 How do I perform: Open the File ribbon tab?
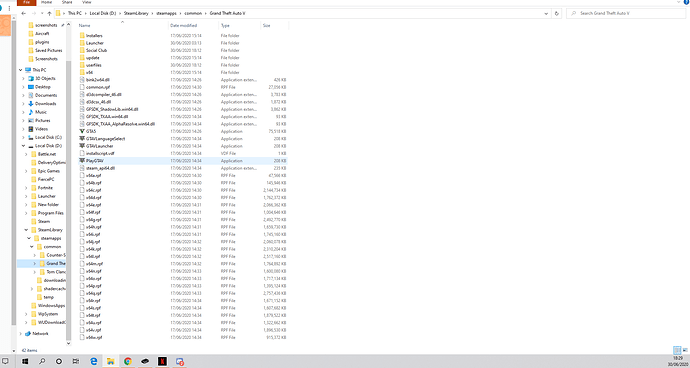point(26,2)
